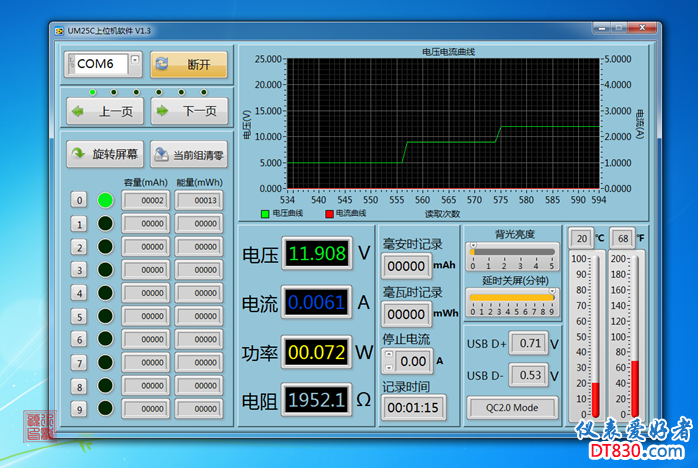Click the UM25C application title bar icon
The width and height of the screenshot is (698, 468).
coord(59,31)
